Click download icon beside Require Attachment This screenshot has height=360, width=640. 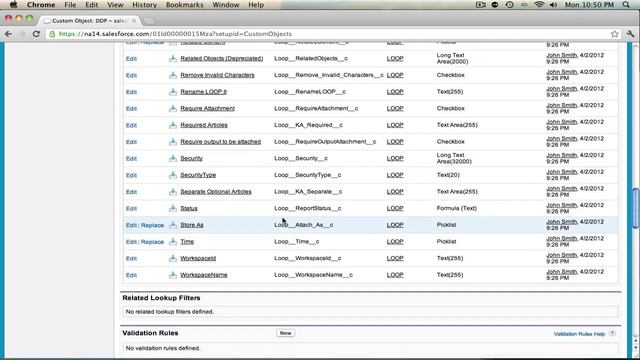tap(173, 109)
